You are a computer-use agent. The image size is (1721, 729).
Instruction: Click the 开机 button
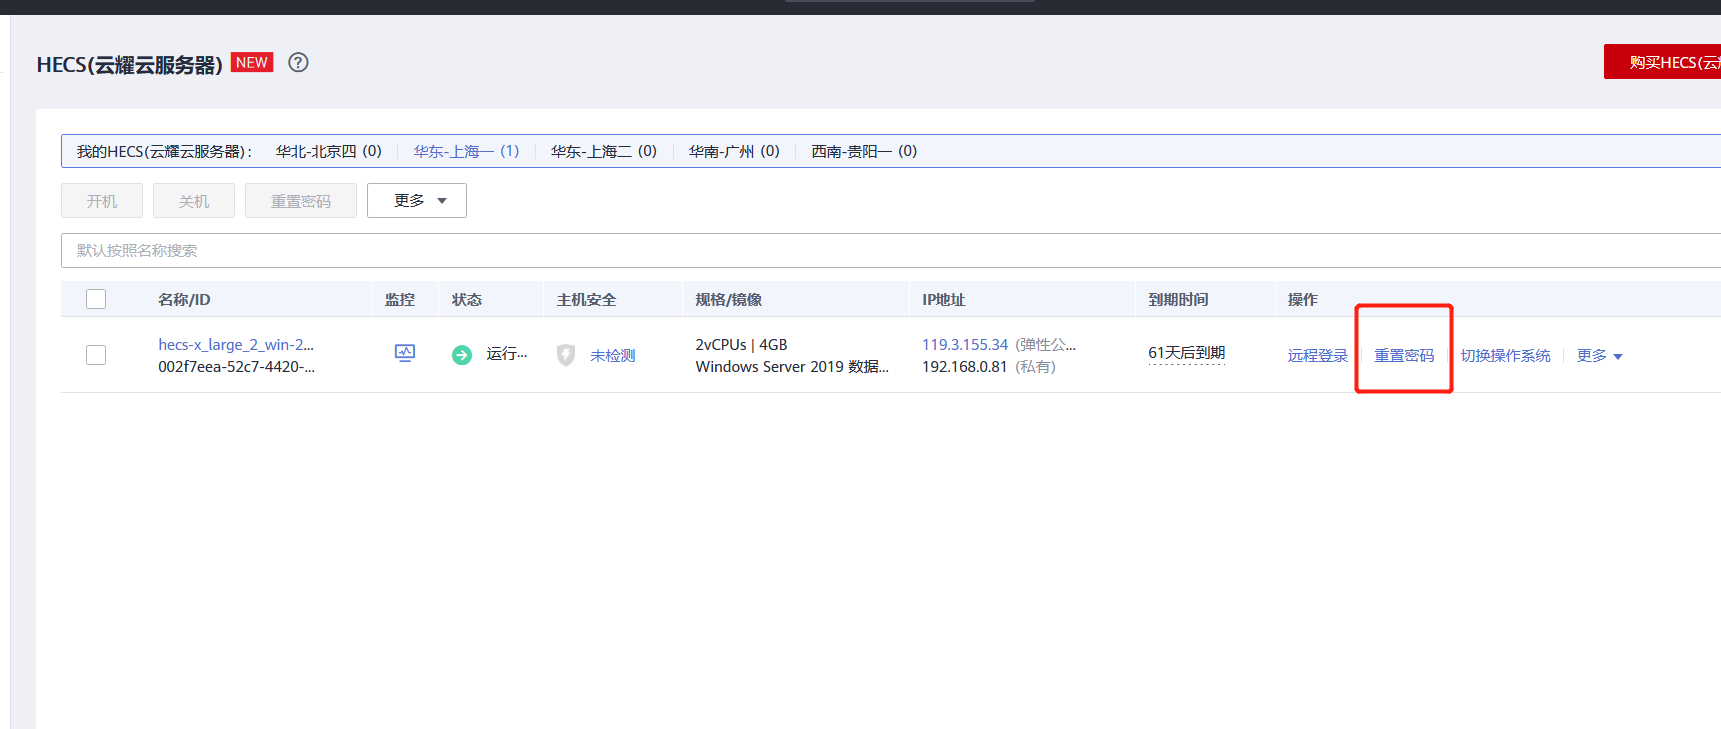(x=102, y=200)
